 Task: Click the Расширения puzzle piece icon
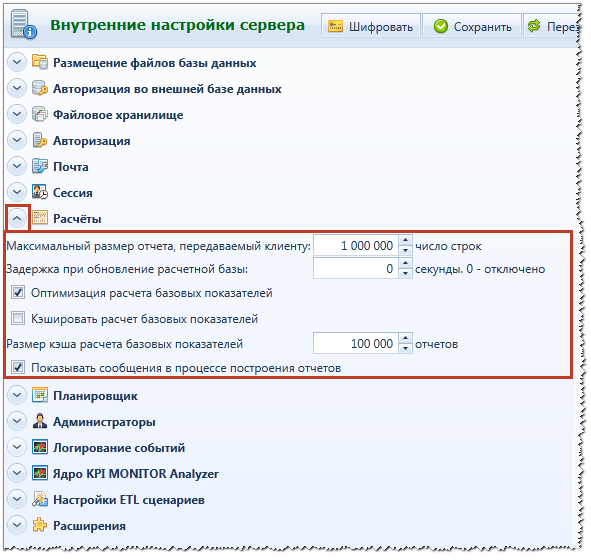point(40,525)
